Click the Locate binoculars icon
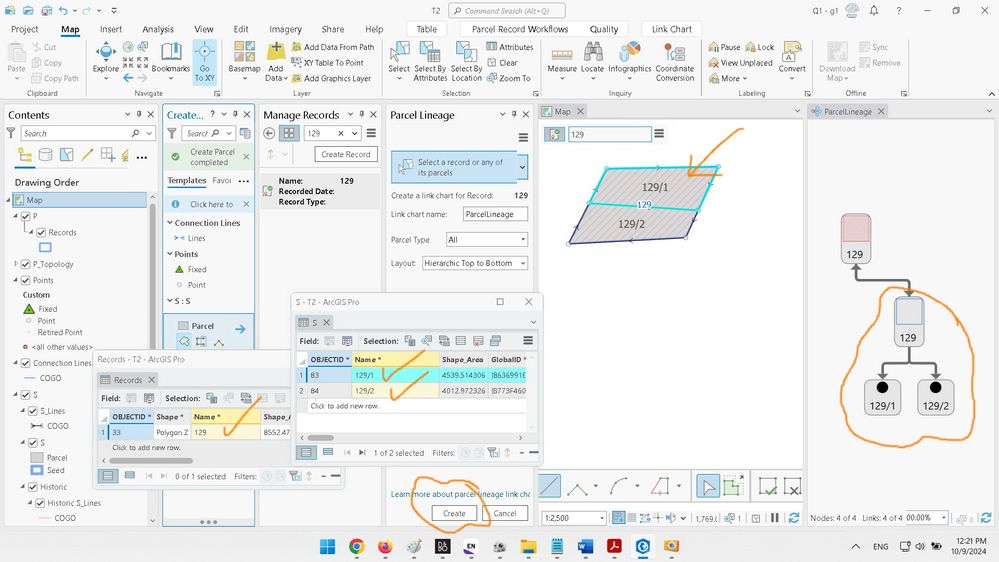Viewport: 999px width, 562px height. coord(593,52)
